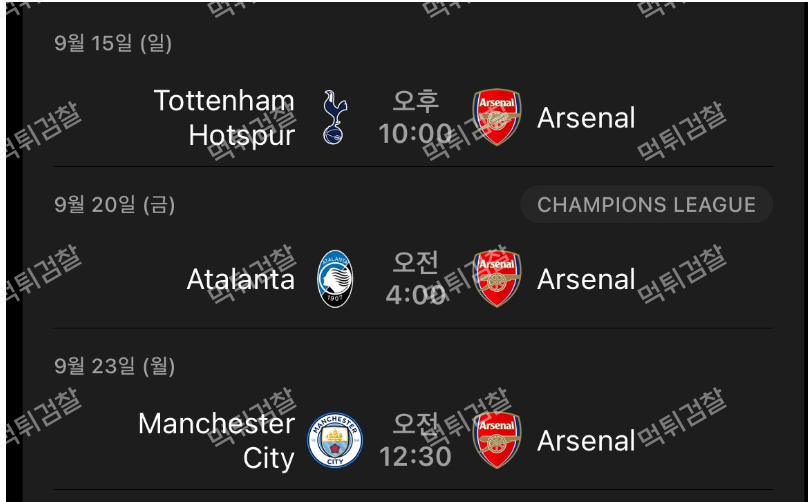Click the Tottenham Hotspur crest icon
Image resolution: width=808 pixels, height=502 pixels.
pos(335,117)
